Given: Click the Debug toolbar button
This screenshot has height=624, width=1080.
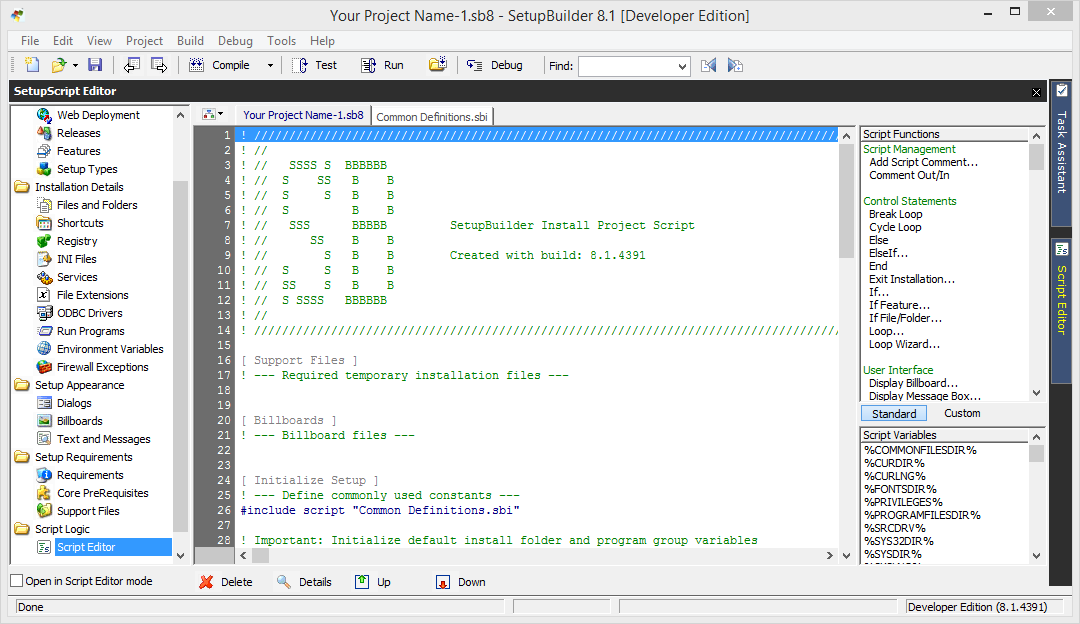Looking at the screenshot, I should coord(496,65).
